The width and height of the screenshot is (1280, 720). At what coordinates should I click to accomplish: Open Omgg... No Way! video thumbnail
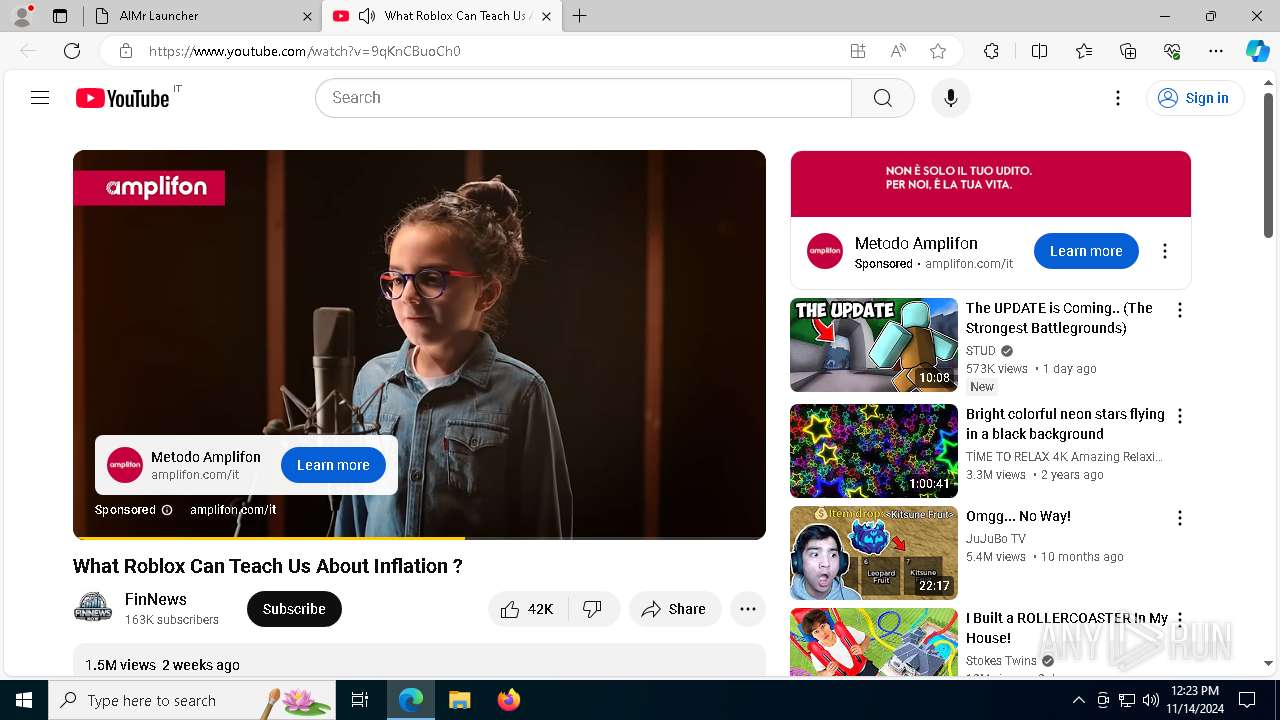(874, 553)
